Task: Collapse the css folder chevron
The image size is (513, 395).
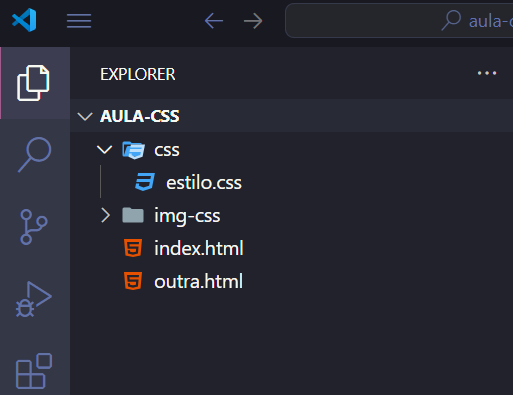Action: [105, 150]
